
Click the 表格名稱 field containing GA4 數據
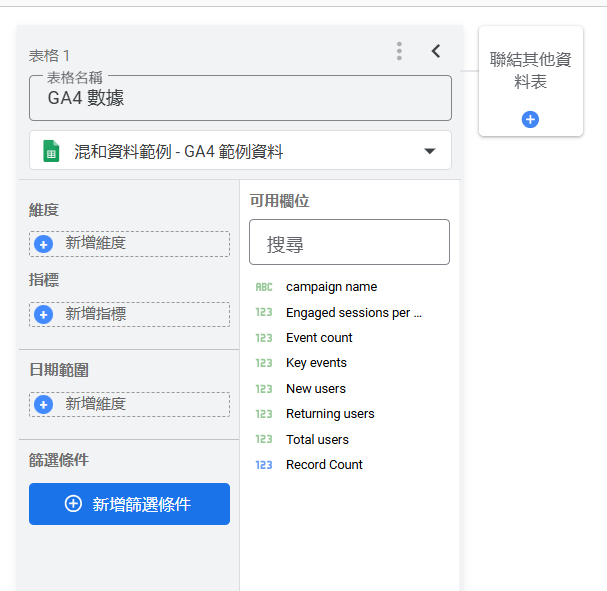point(240,98)
